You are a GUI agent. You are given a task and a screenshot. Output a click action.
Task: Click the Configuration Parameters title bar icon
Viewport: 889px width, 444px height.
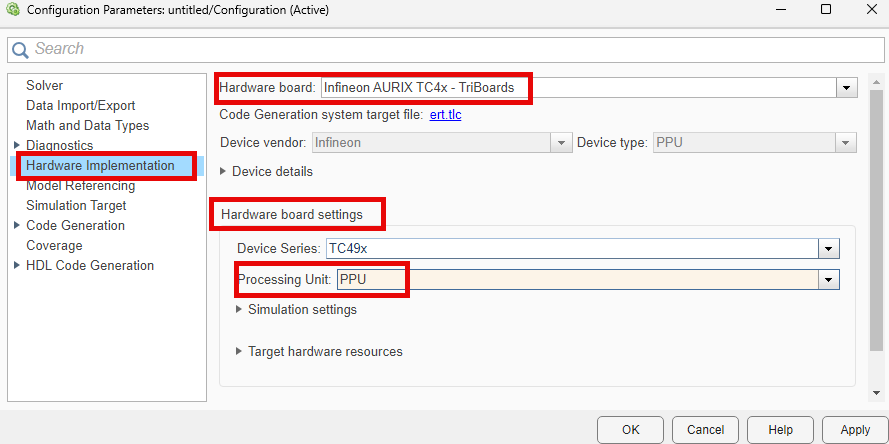(12, 10)
